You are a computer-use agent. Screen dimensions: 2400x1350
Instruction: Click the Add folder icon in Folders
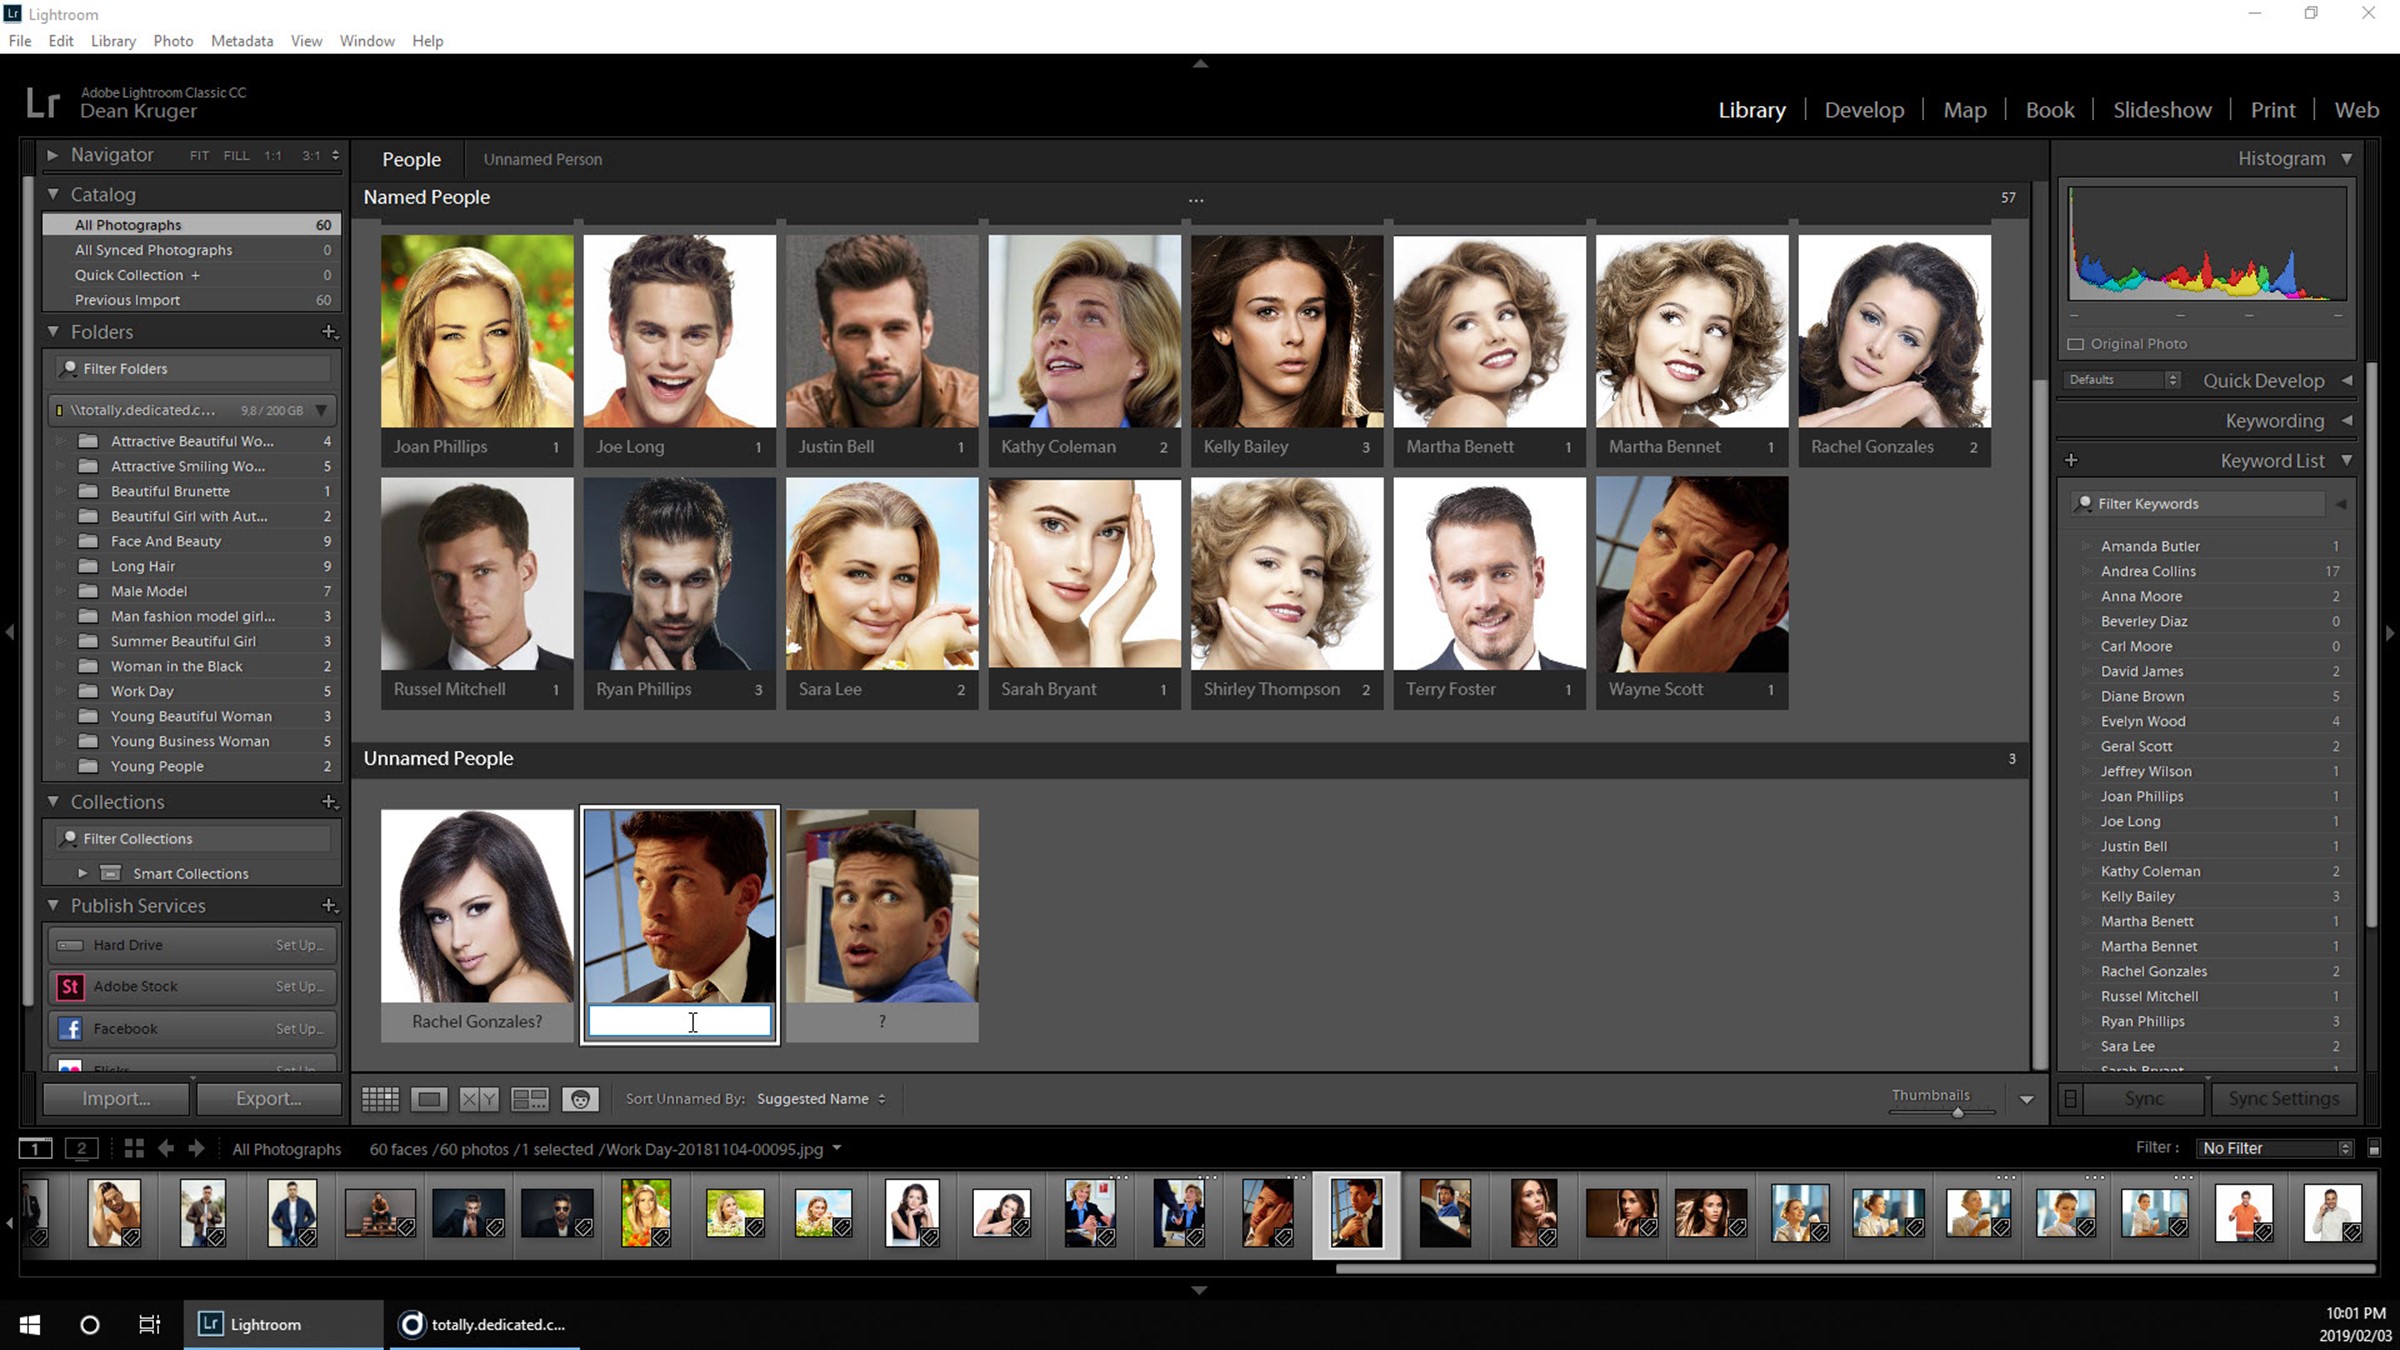pos(328,331)
